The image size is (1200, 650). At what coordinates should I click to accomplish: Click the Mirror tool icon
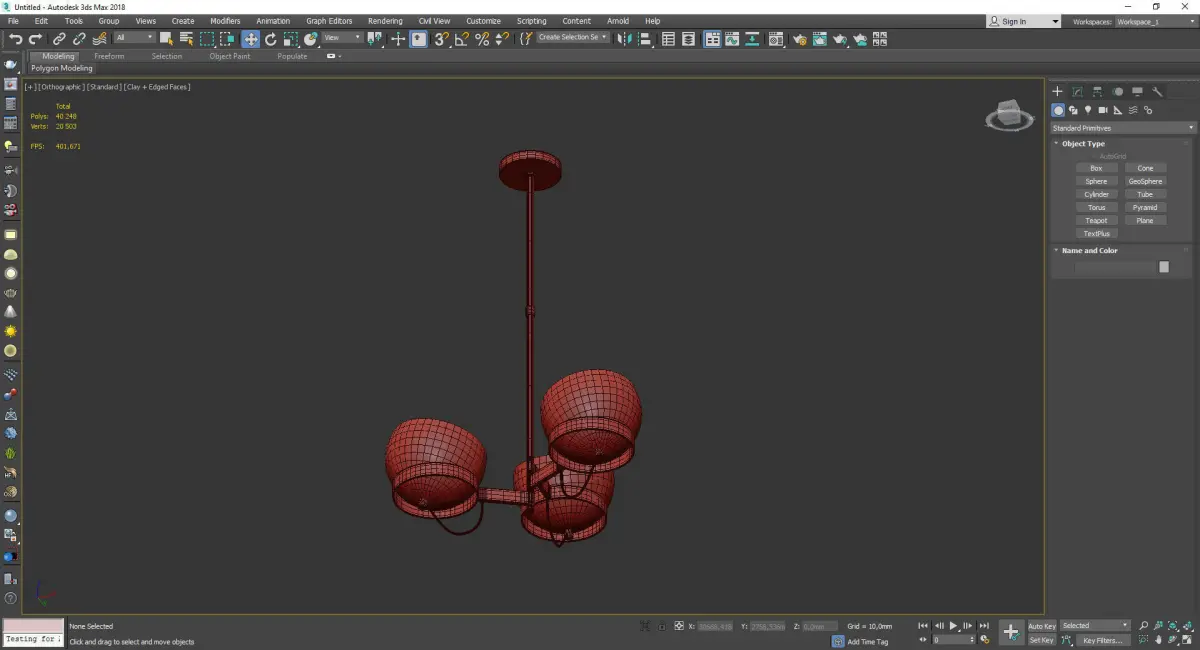[x=625, y=39]
